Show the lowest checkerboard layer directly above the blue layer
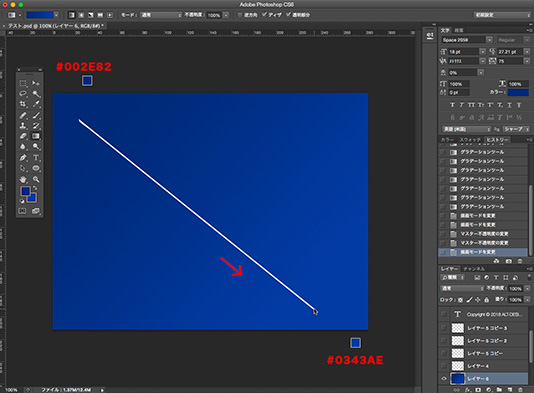The height and width of the screenshot is (393, 534). tap(444, 366)
